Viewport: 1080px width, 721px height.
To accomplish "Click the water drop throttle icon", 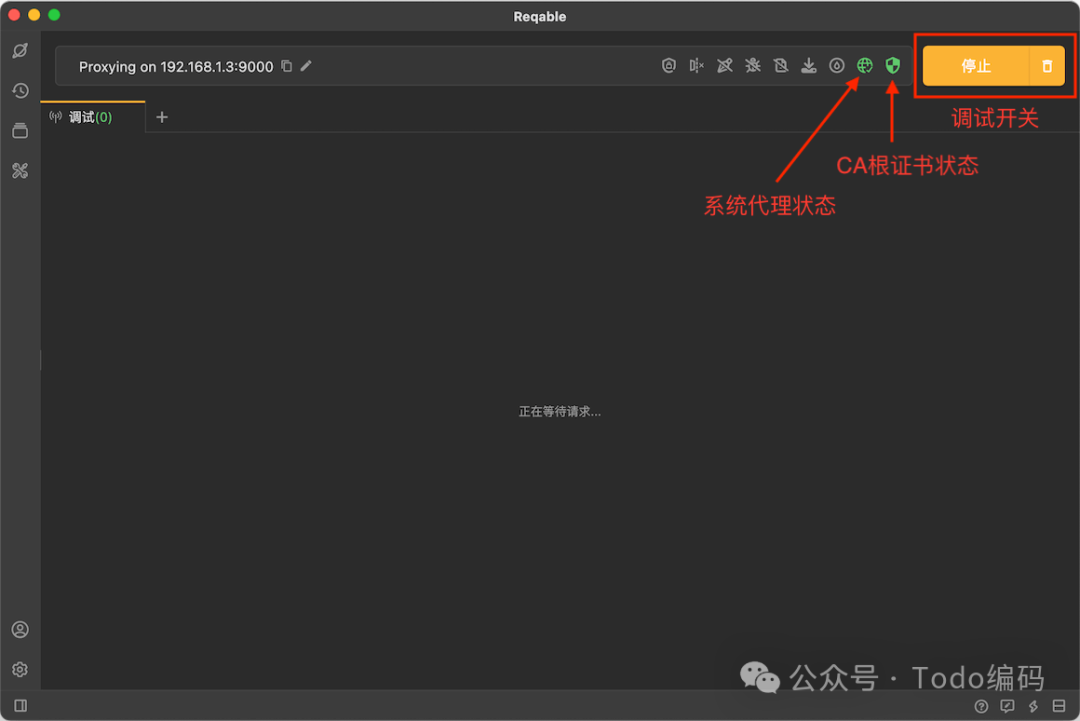I will [x=837, y=65].
